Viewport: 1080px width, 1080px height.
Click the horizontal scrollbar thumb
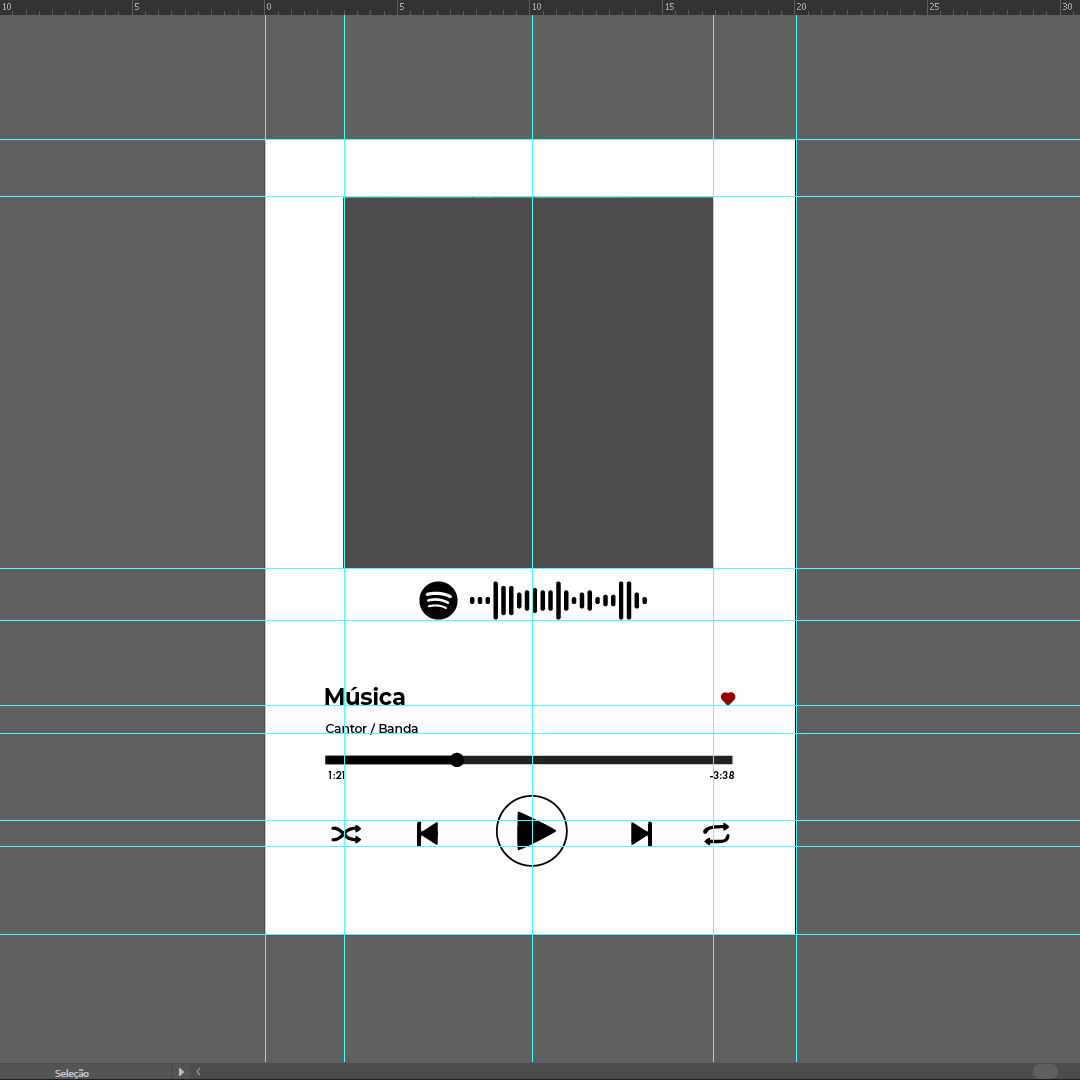click(1045, 1072)
